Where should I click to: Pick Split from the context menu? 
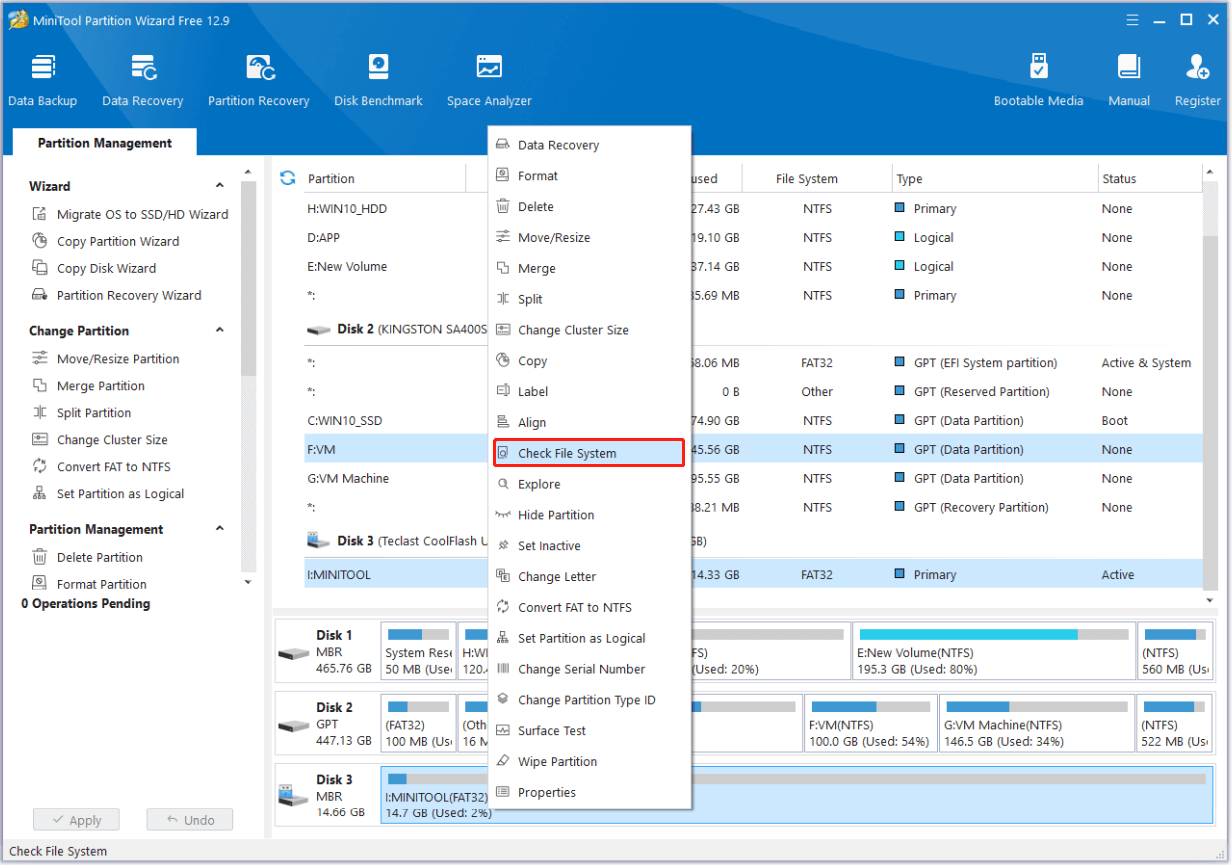coord(589,299)
